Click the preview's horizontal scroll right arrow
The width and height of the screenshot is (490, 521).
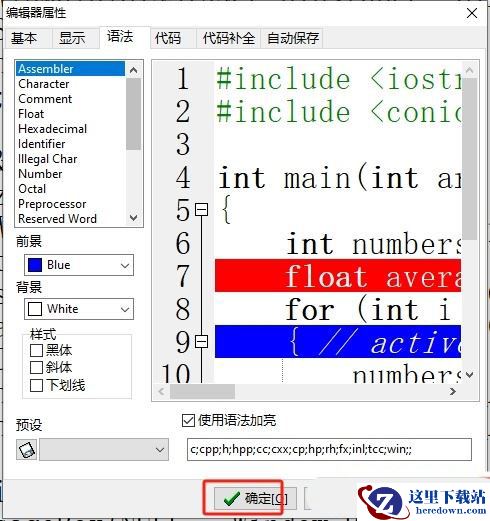pos(452,391)
